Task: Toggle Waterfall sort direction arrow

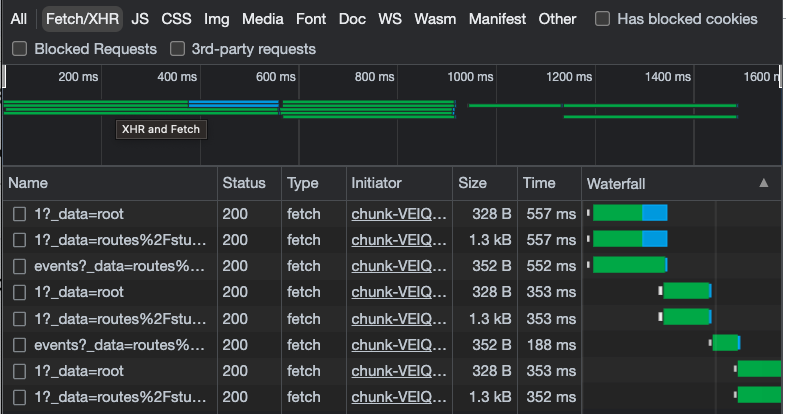Action: click(763, 183)
